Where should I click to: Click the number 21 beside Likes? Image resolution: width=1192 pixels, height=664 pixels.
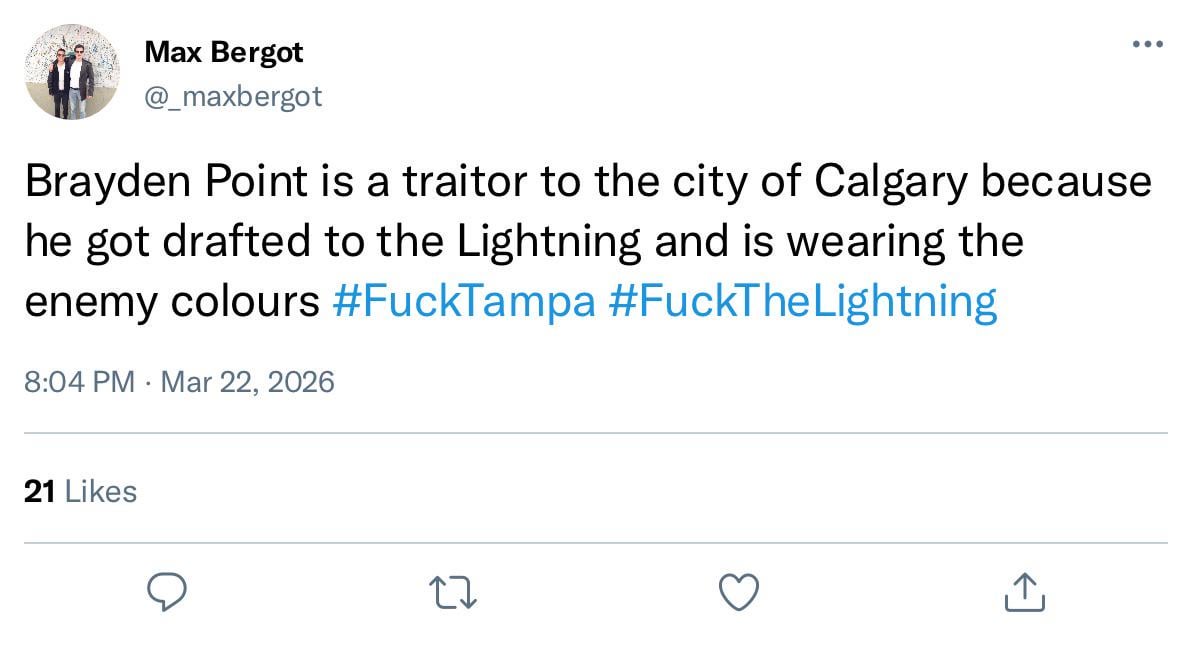click(38, 491)
